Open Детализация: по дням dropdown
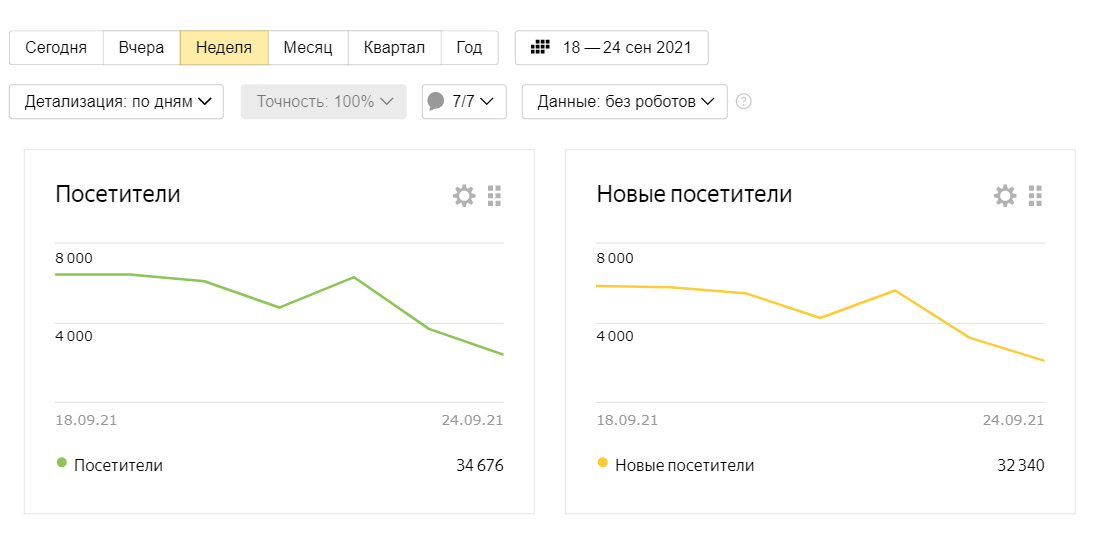The image size is (1096, 539). click(x=116, y=101)
